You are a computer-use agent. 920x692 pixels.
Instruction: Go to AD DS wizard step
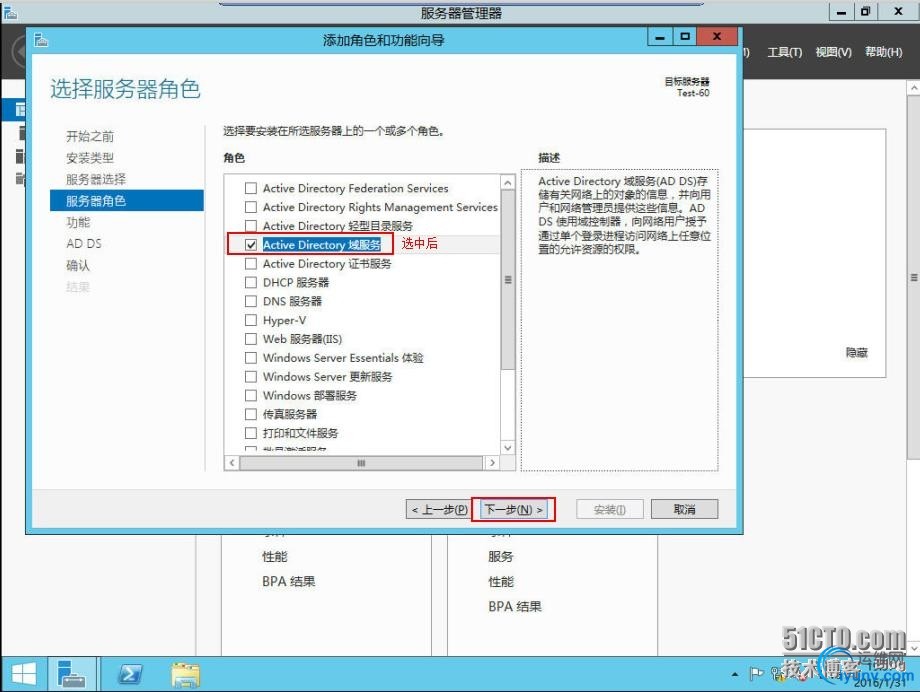(x=84, y=244)
